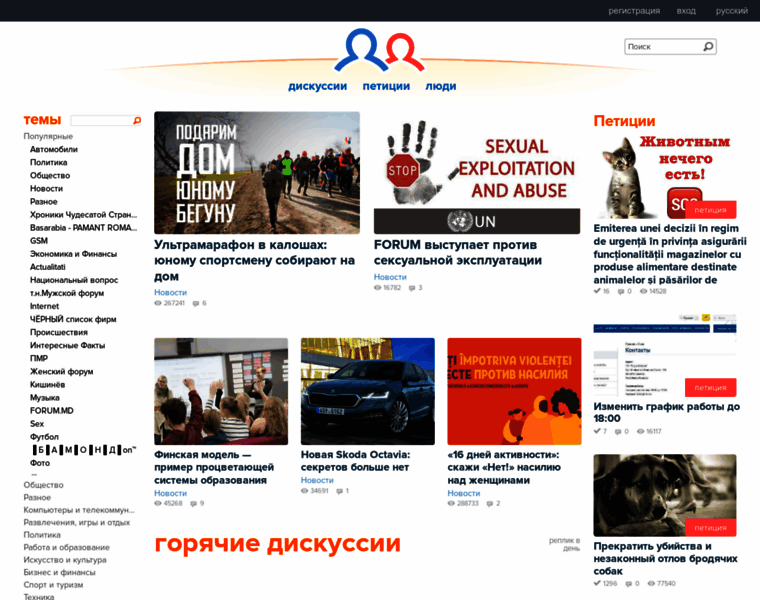Expand the Бизнес и финансы category
The width and height of the screenshot is (760, 600).
click(x=59, y=572)
